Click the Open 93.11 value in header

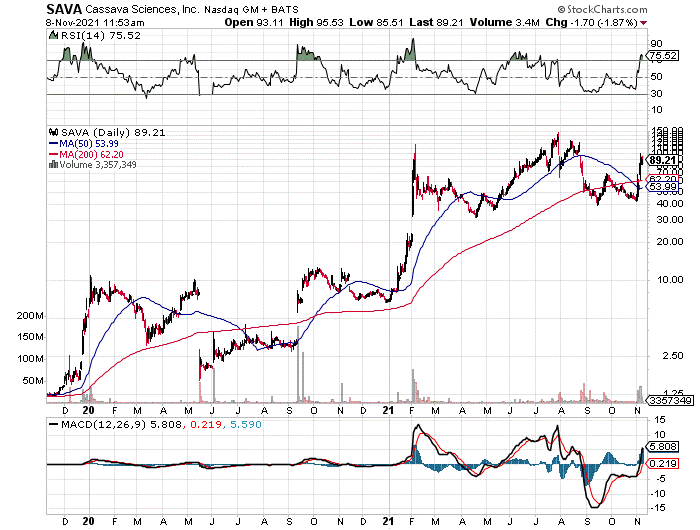click(254, 22)
